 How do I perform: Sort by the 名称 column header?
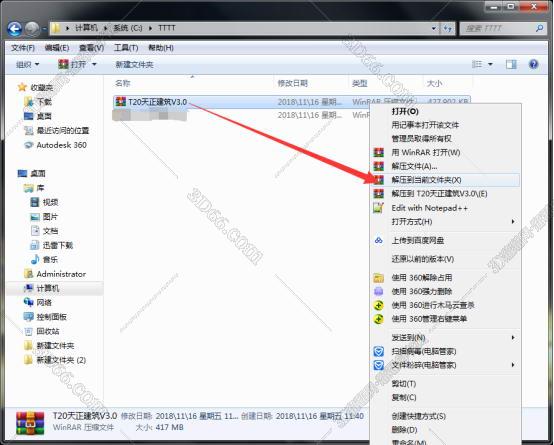pyautogui.click(x=123, y=83)
